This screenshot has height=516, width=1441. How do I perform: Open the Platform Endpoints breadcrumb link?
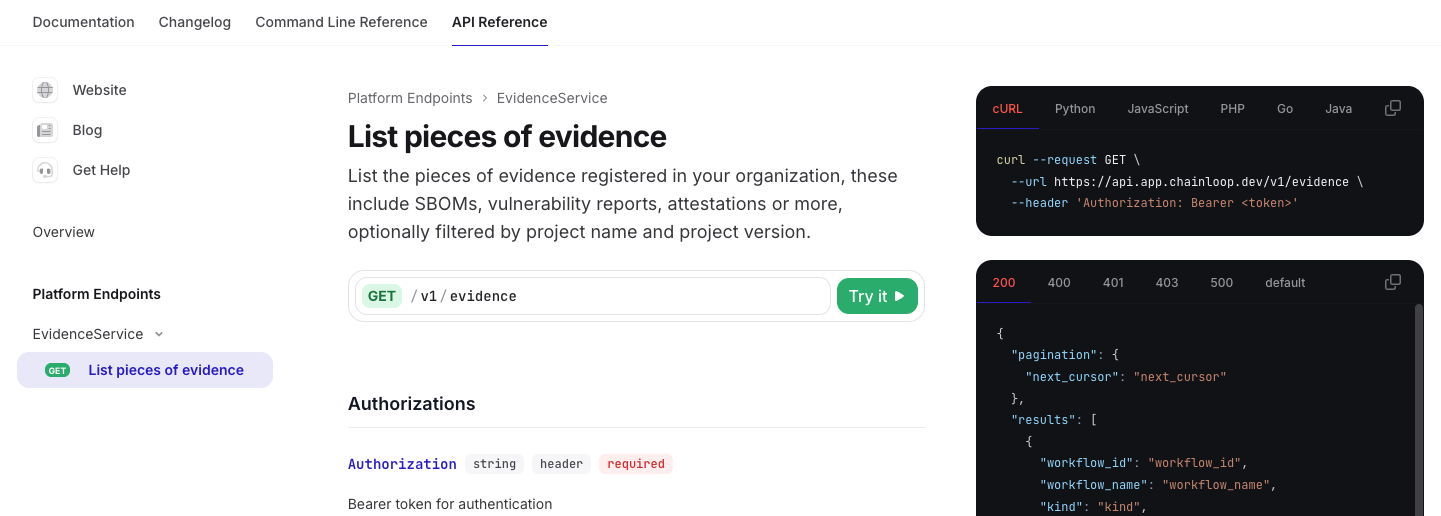[x=410, y=98]
